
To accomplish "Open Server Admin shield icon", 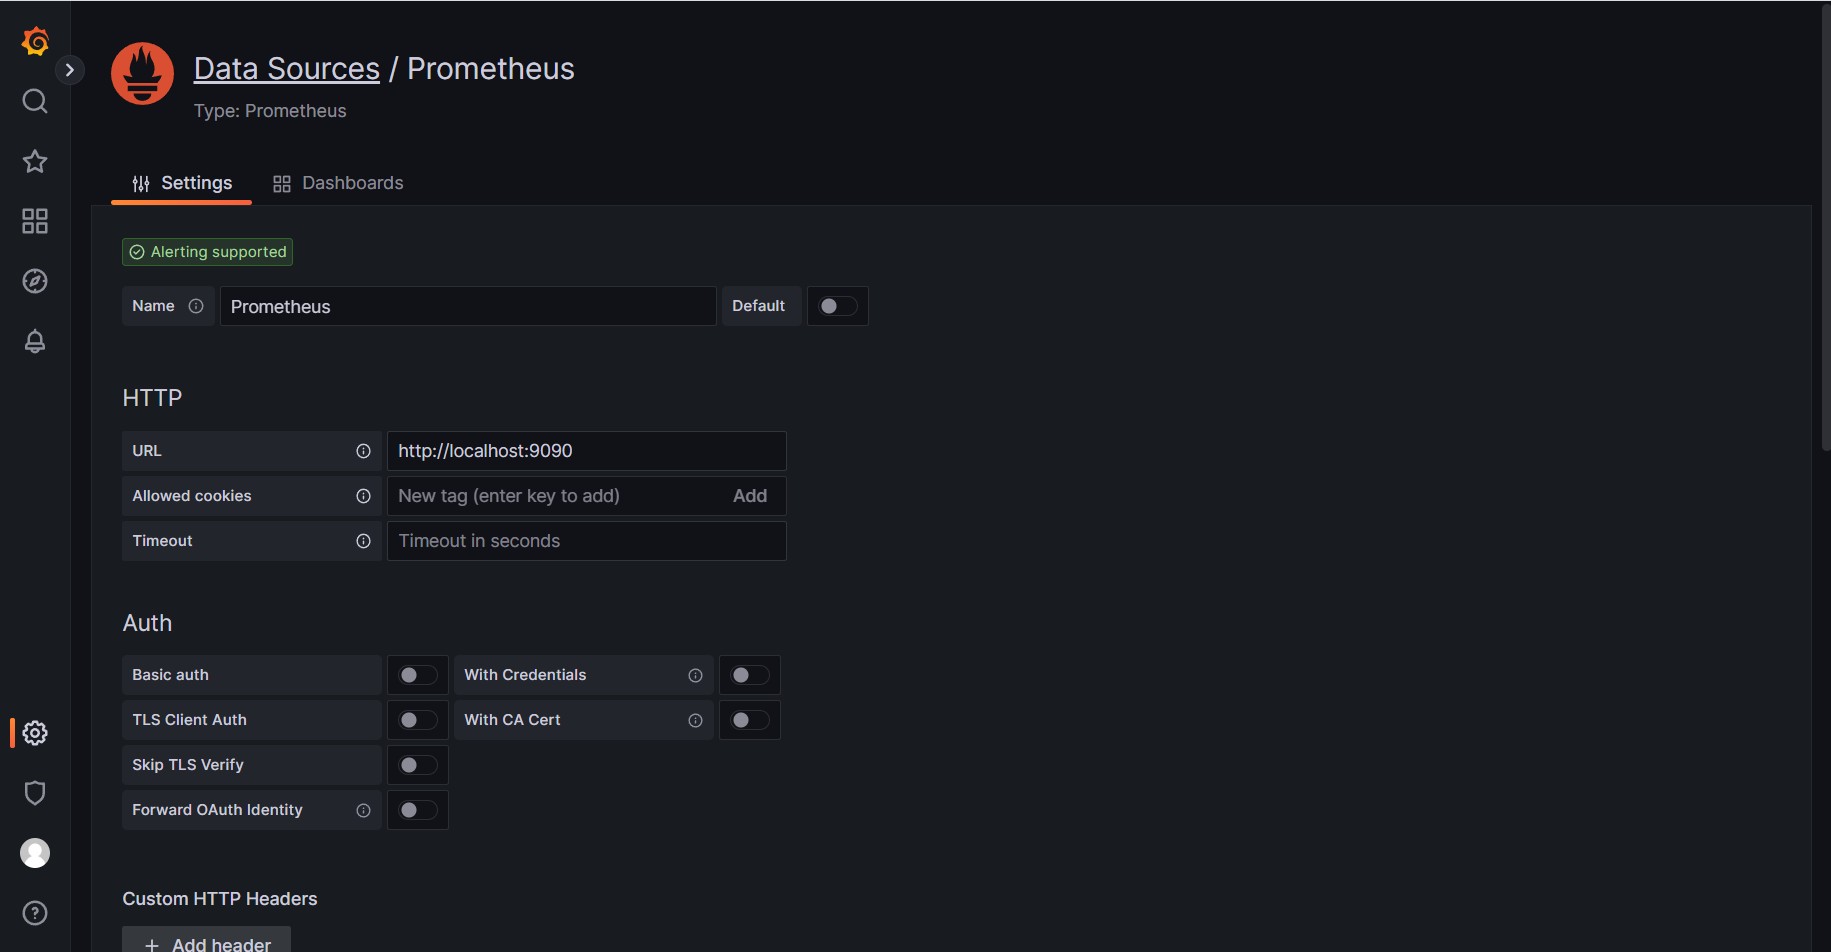I will point(35,793).
